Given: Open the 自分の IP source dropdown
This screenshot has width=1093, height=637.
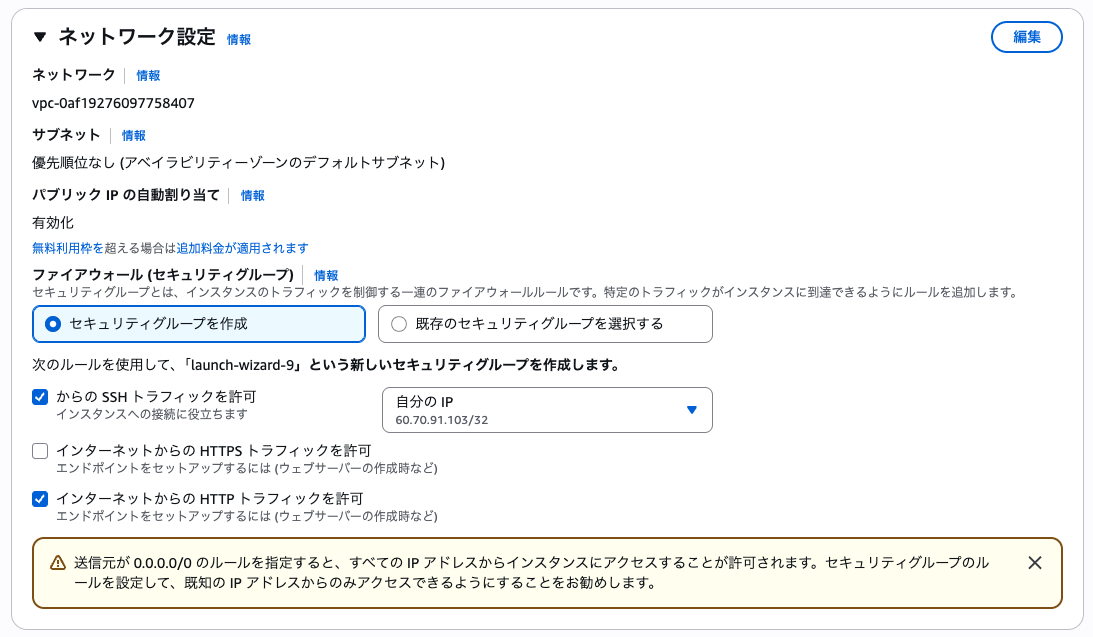Looking at the screenshot, I should 547,410.
